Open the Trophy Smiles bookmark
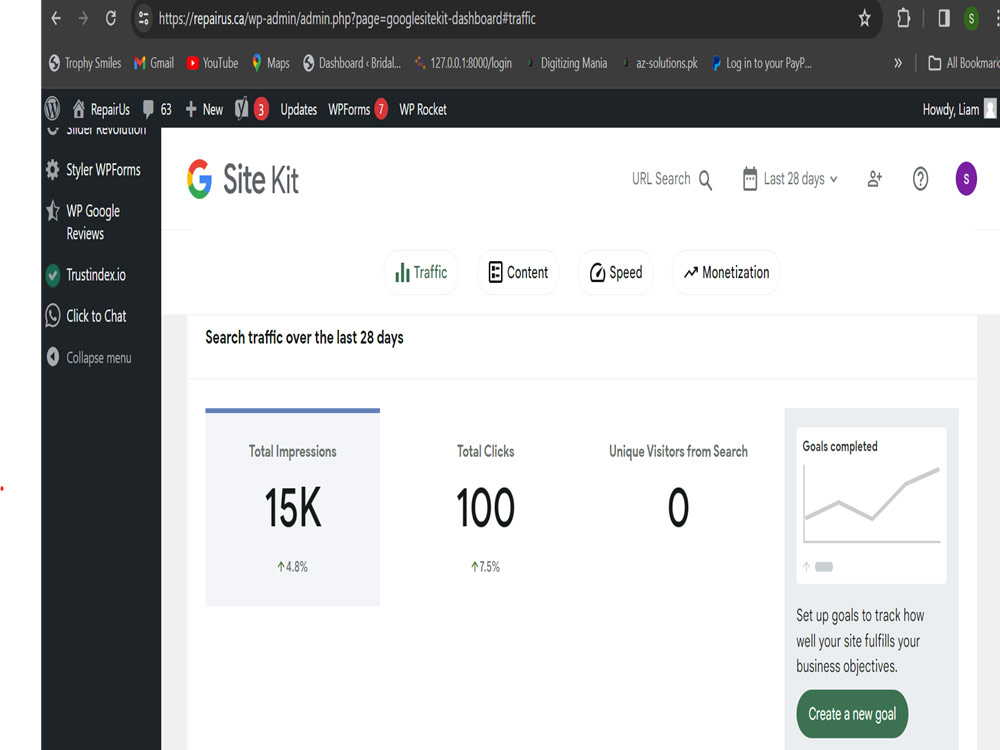The width and height of the screenshot is (1000, 750). (x=85, y=63)
